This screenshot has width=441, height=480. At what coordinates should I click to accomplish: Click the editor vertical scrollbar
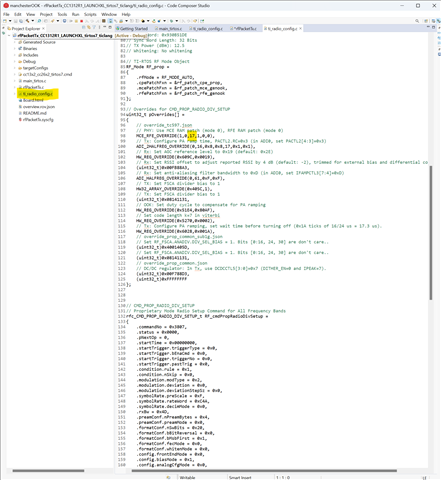(x=431, y=232)
